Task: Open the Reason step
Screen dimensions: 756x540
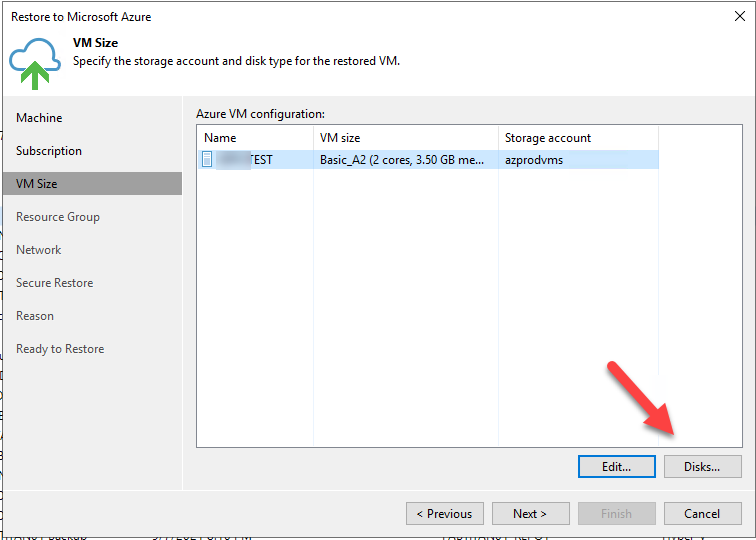Action: pyautogui.click(x=35, y=316)
